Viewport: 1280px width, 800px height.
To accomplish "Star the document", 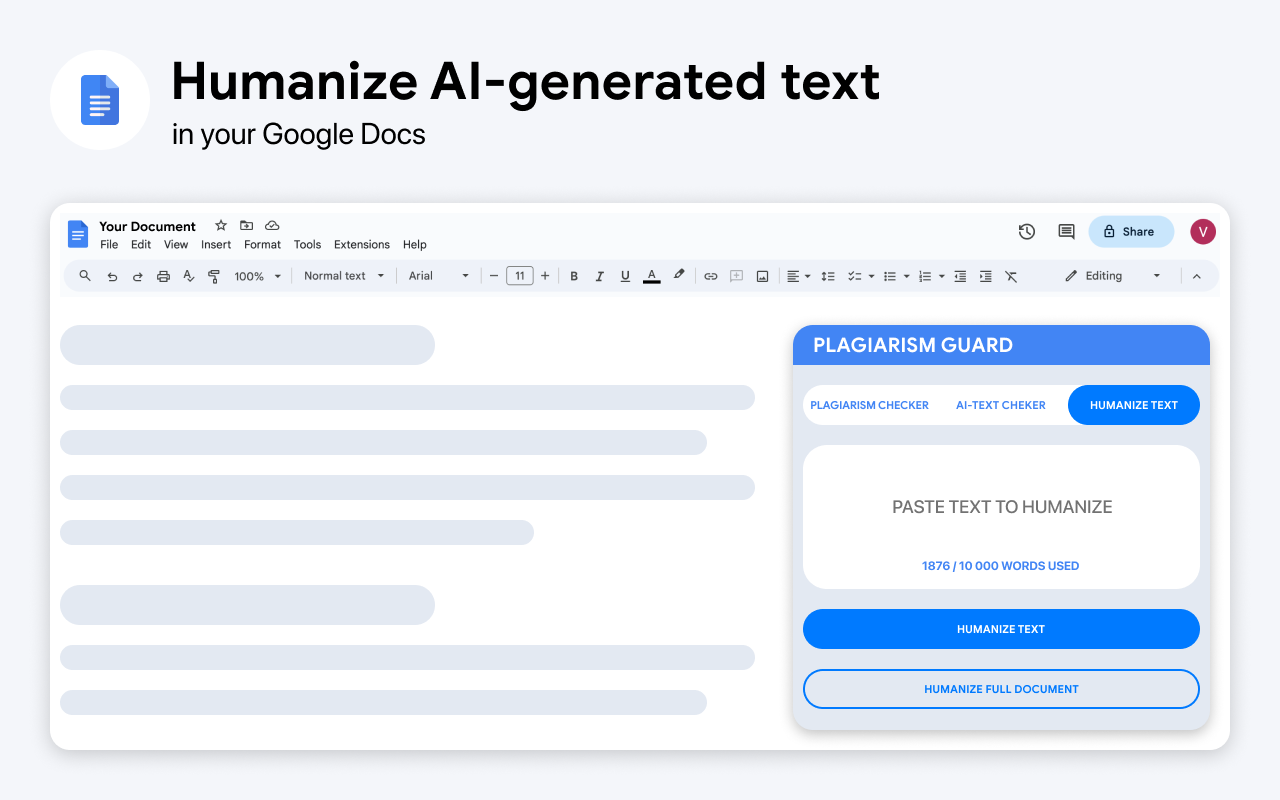I will 221,226.
